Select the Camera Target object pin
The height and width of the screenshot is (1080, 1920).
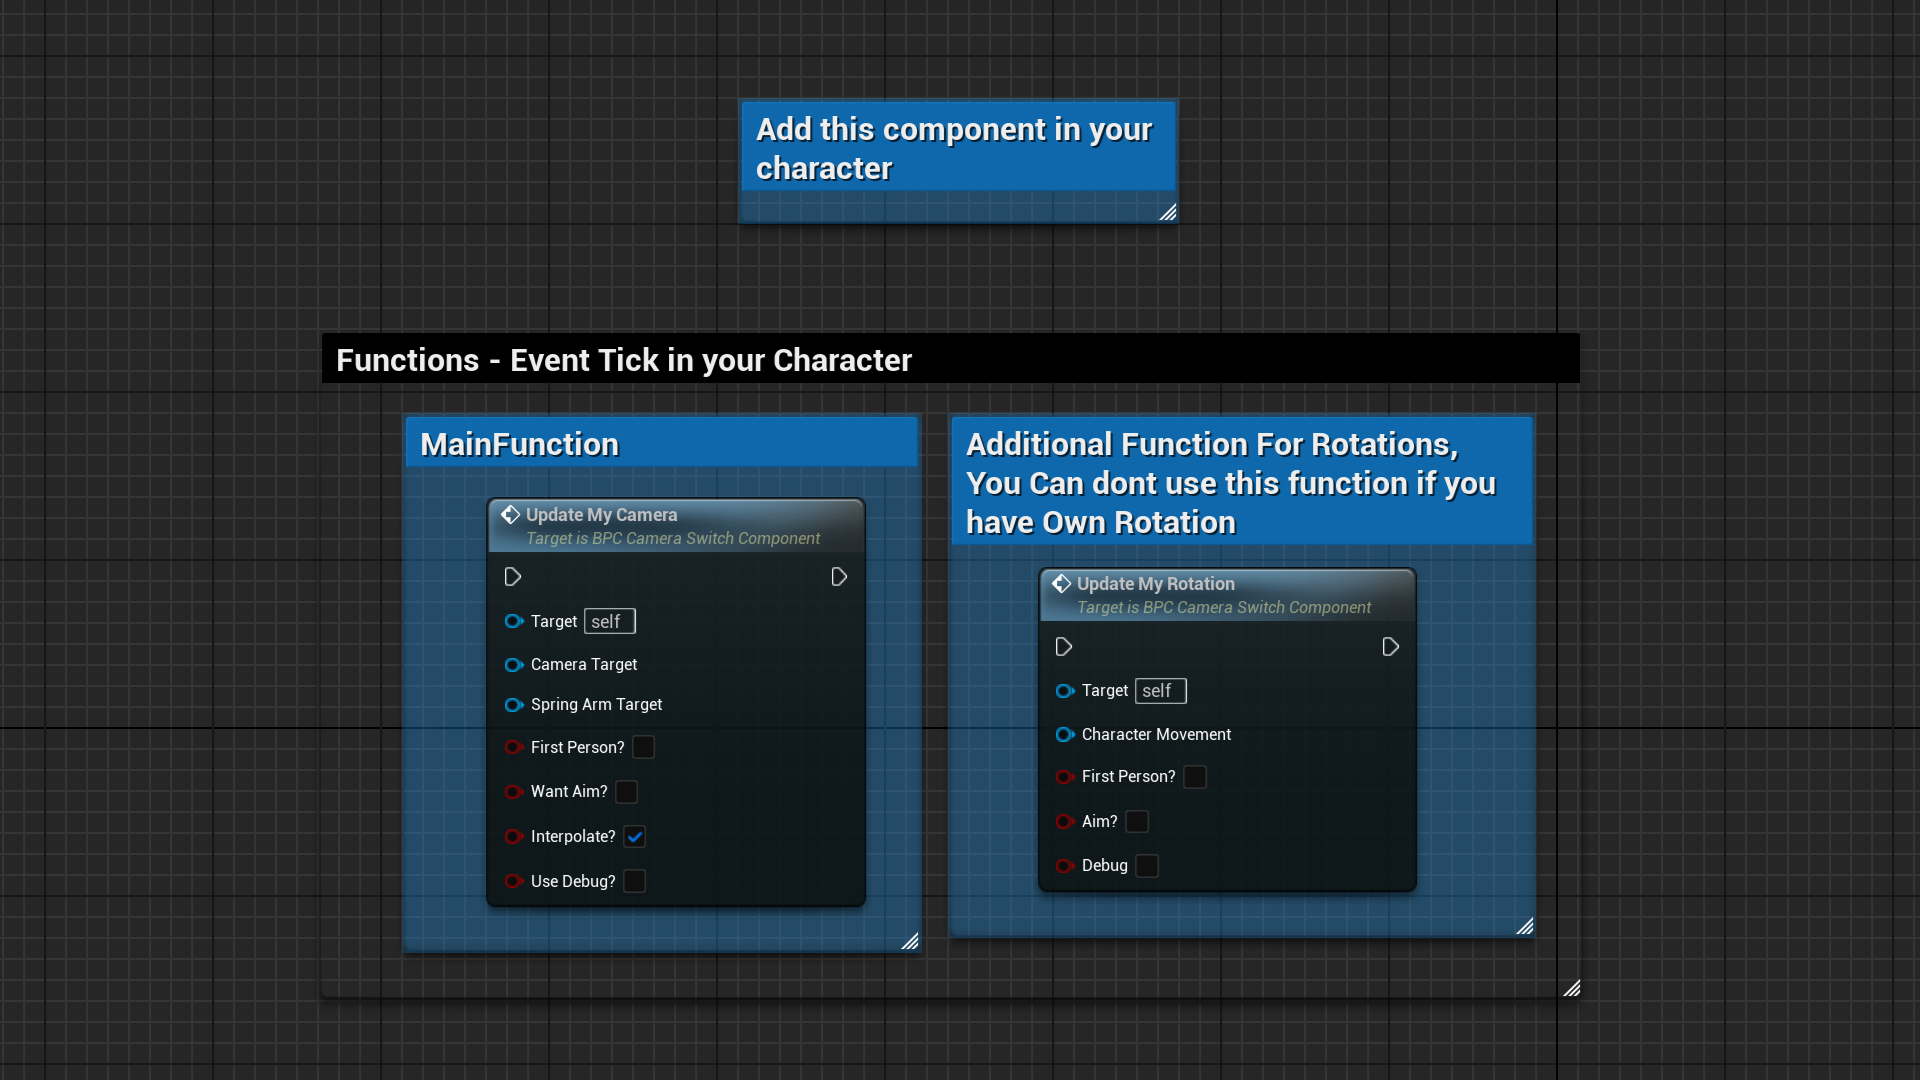514,665
